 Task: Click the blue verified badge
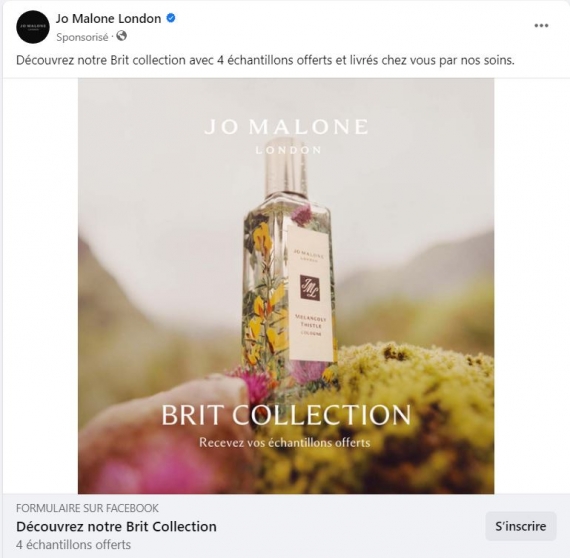tap(171, 18)
